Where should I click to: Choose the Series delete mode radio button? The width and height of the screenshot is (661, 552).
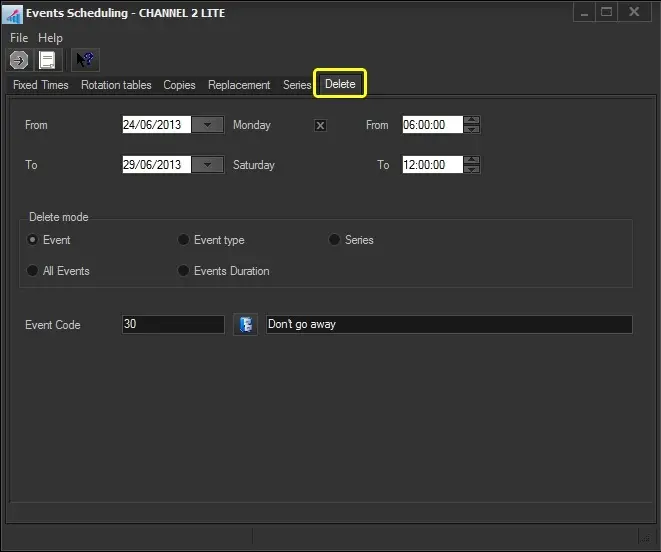[334, 240]
